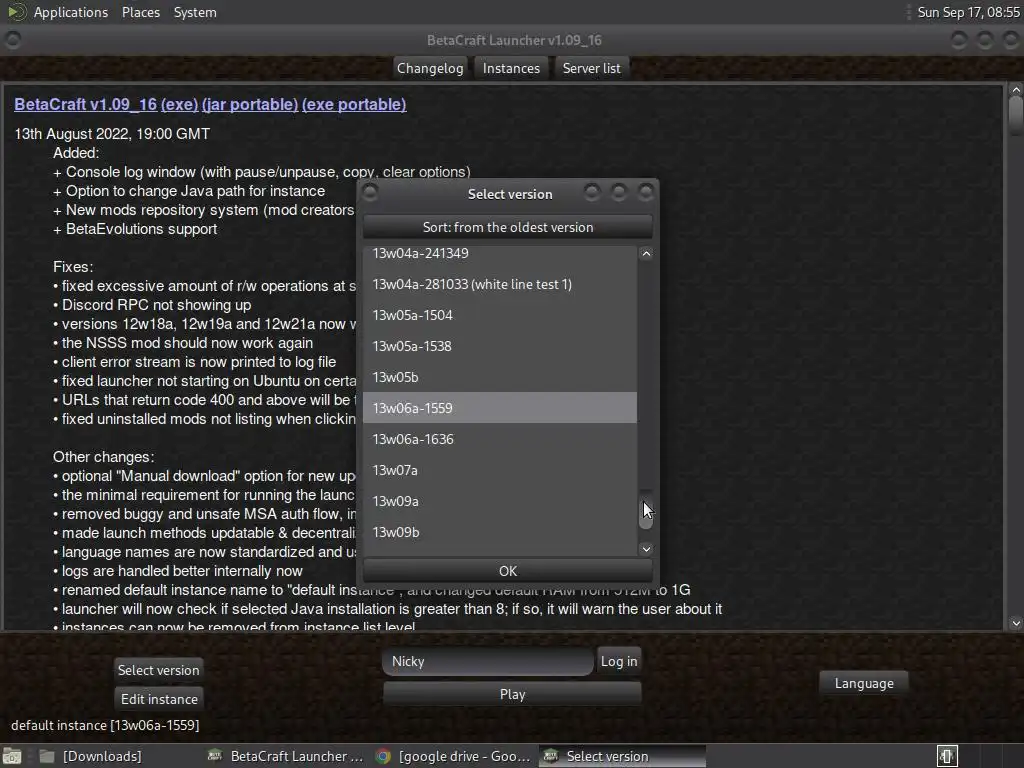Open the BetaCraft v1.09_16 (exe) link
1024x768 pixels.
click(x=106, y=104)
